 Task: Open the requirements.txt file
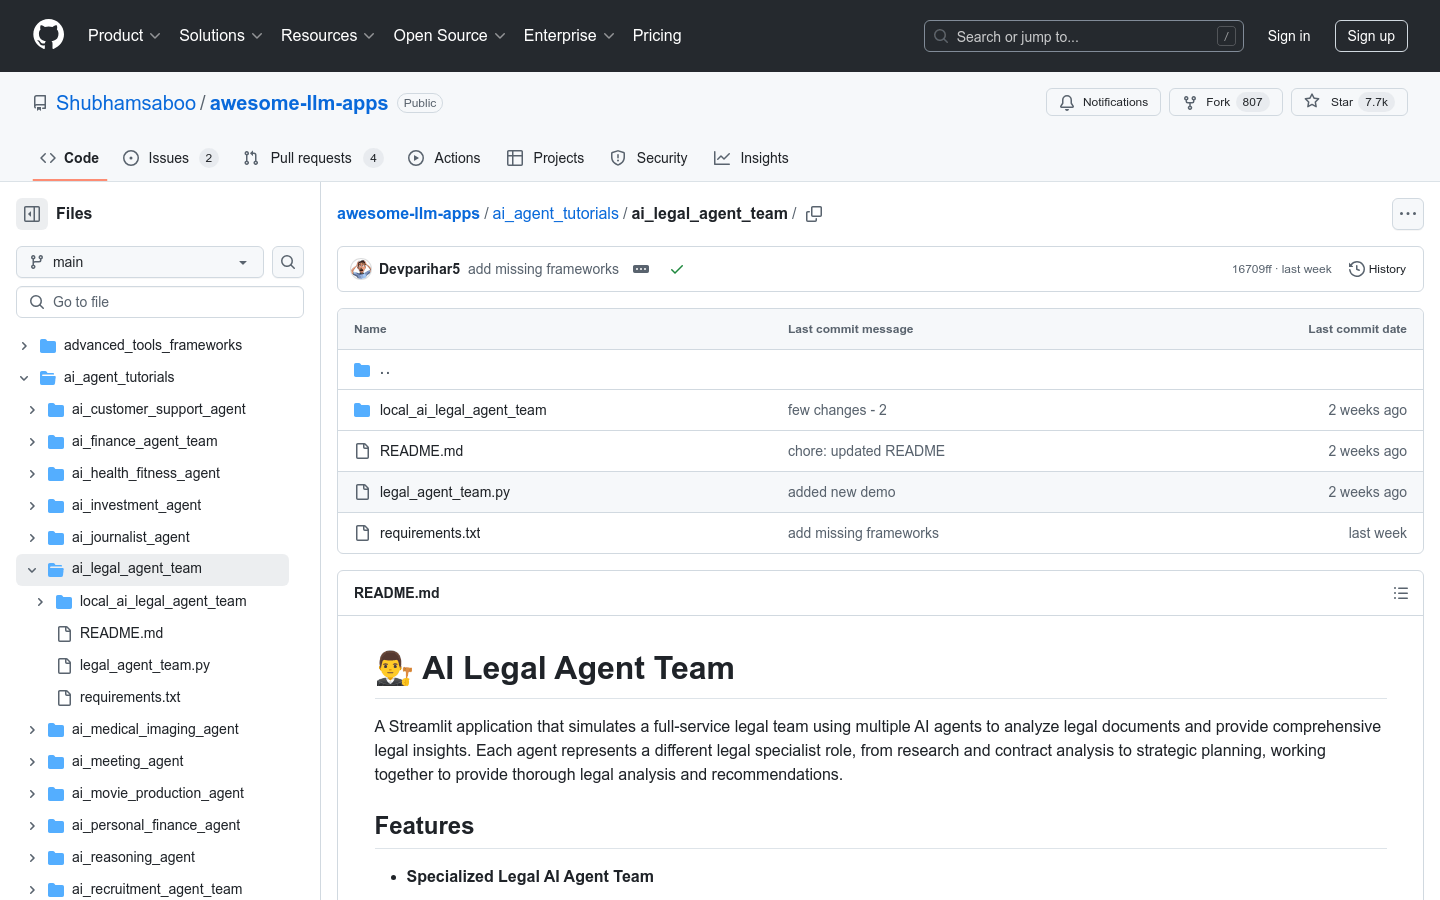pos(430,532)
